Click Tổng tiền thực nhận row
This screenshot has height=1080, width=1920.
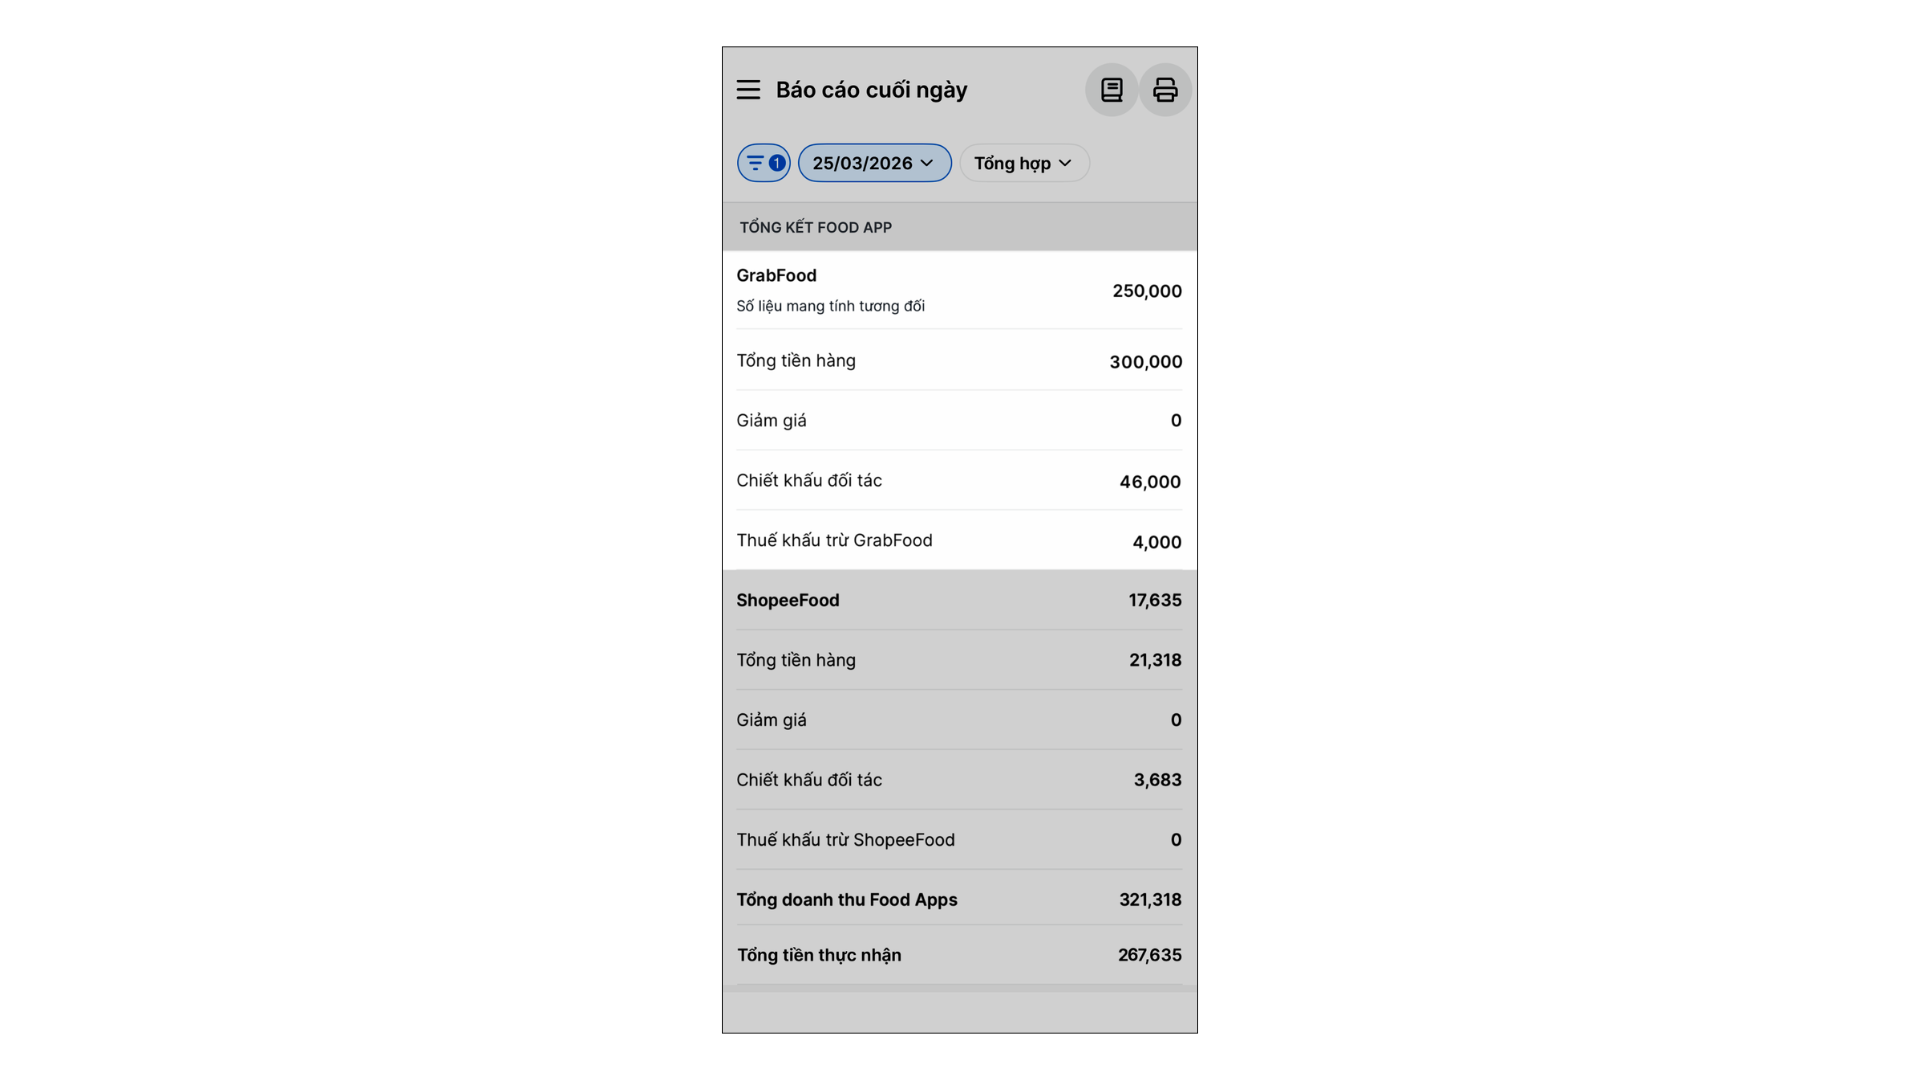(959, 955)
